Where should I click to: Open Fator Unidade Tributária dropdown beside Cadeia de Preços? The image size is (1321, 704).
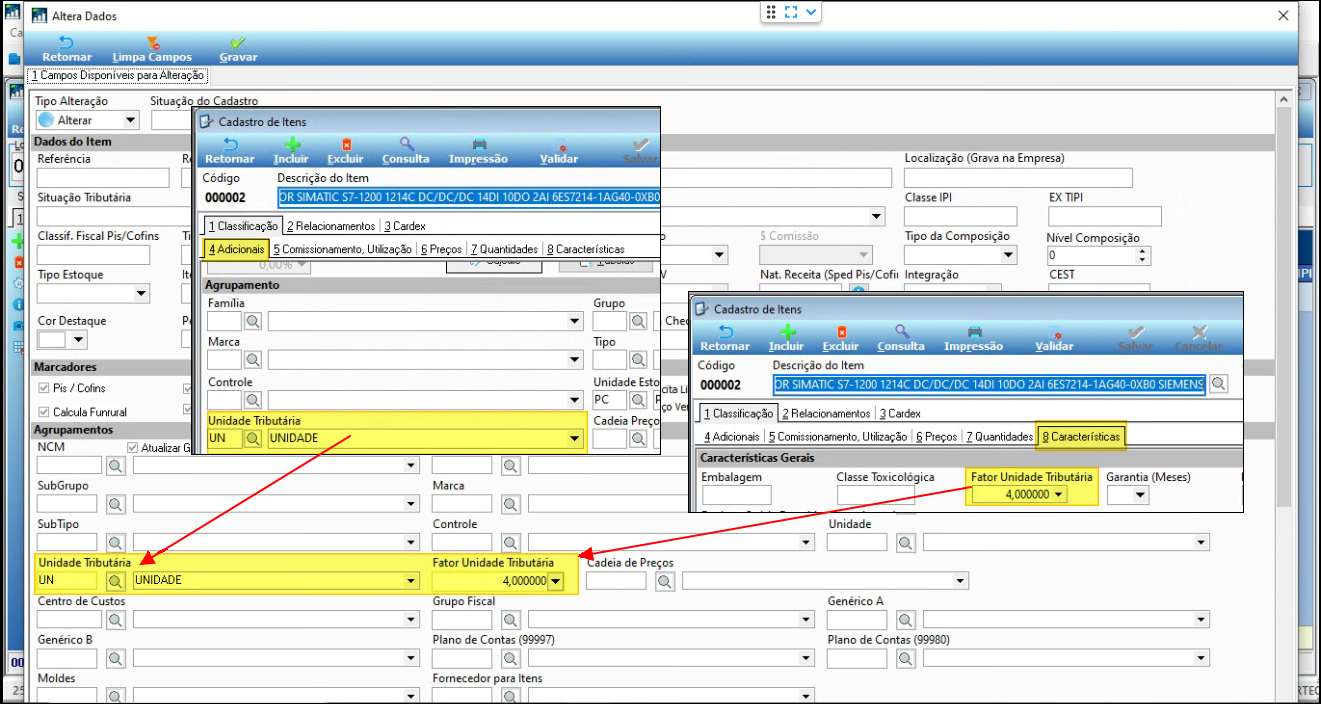556,581
